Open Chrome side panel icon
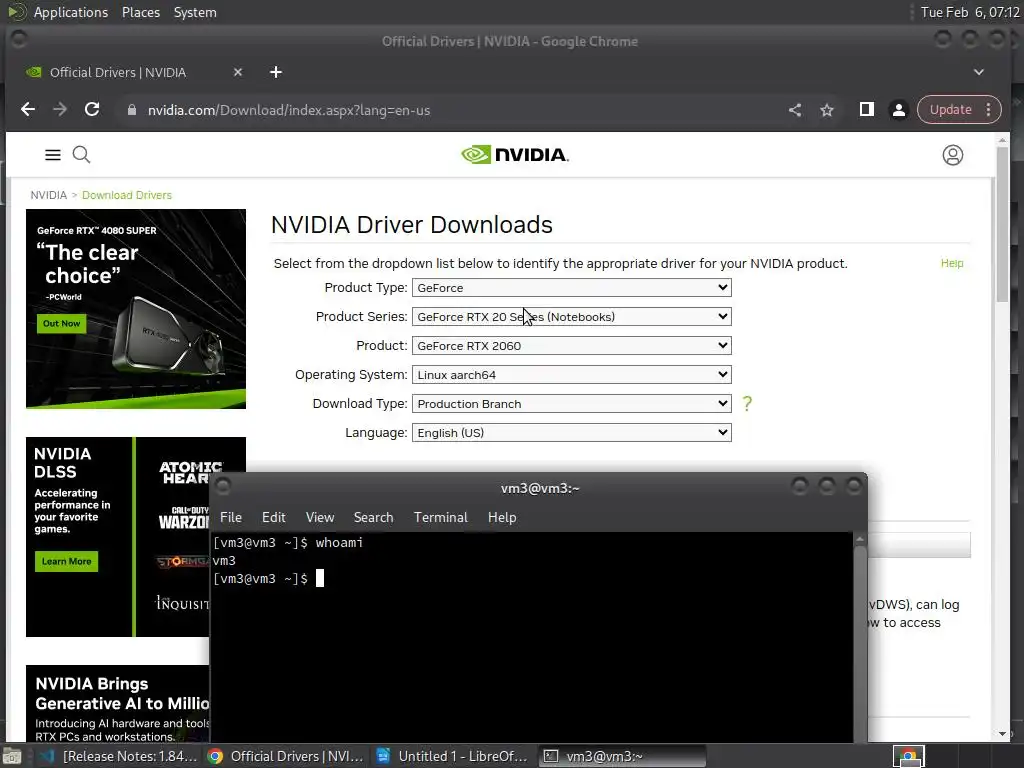Viewport: 1024px width, 768px height. [x=867, y=110]
